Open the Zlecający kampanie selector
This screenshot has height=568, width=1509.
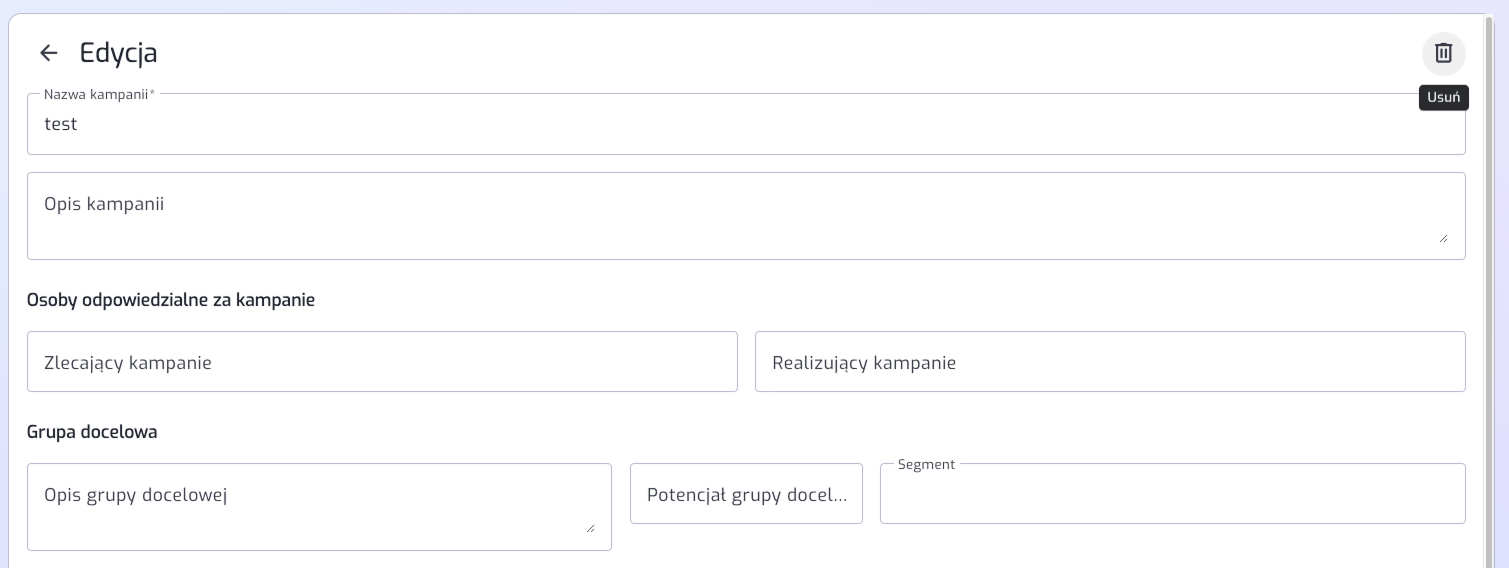point(382,362)
